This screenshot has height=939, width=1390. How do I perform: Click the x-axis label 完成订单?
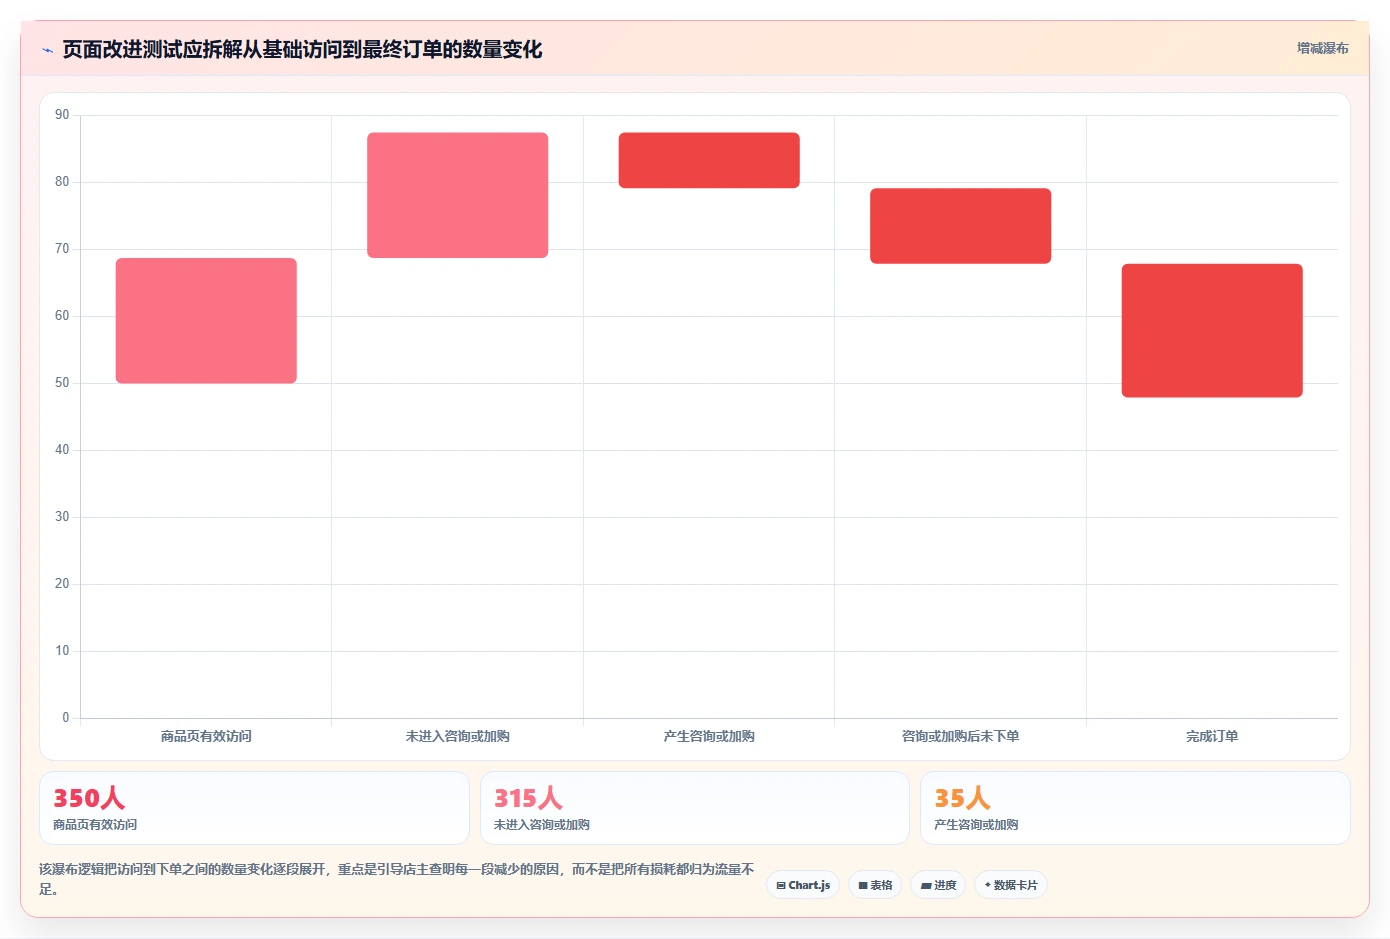click(1212, 736)
